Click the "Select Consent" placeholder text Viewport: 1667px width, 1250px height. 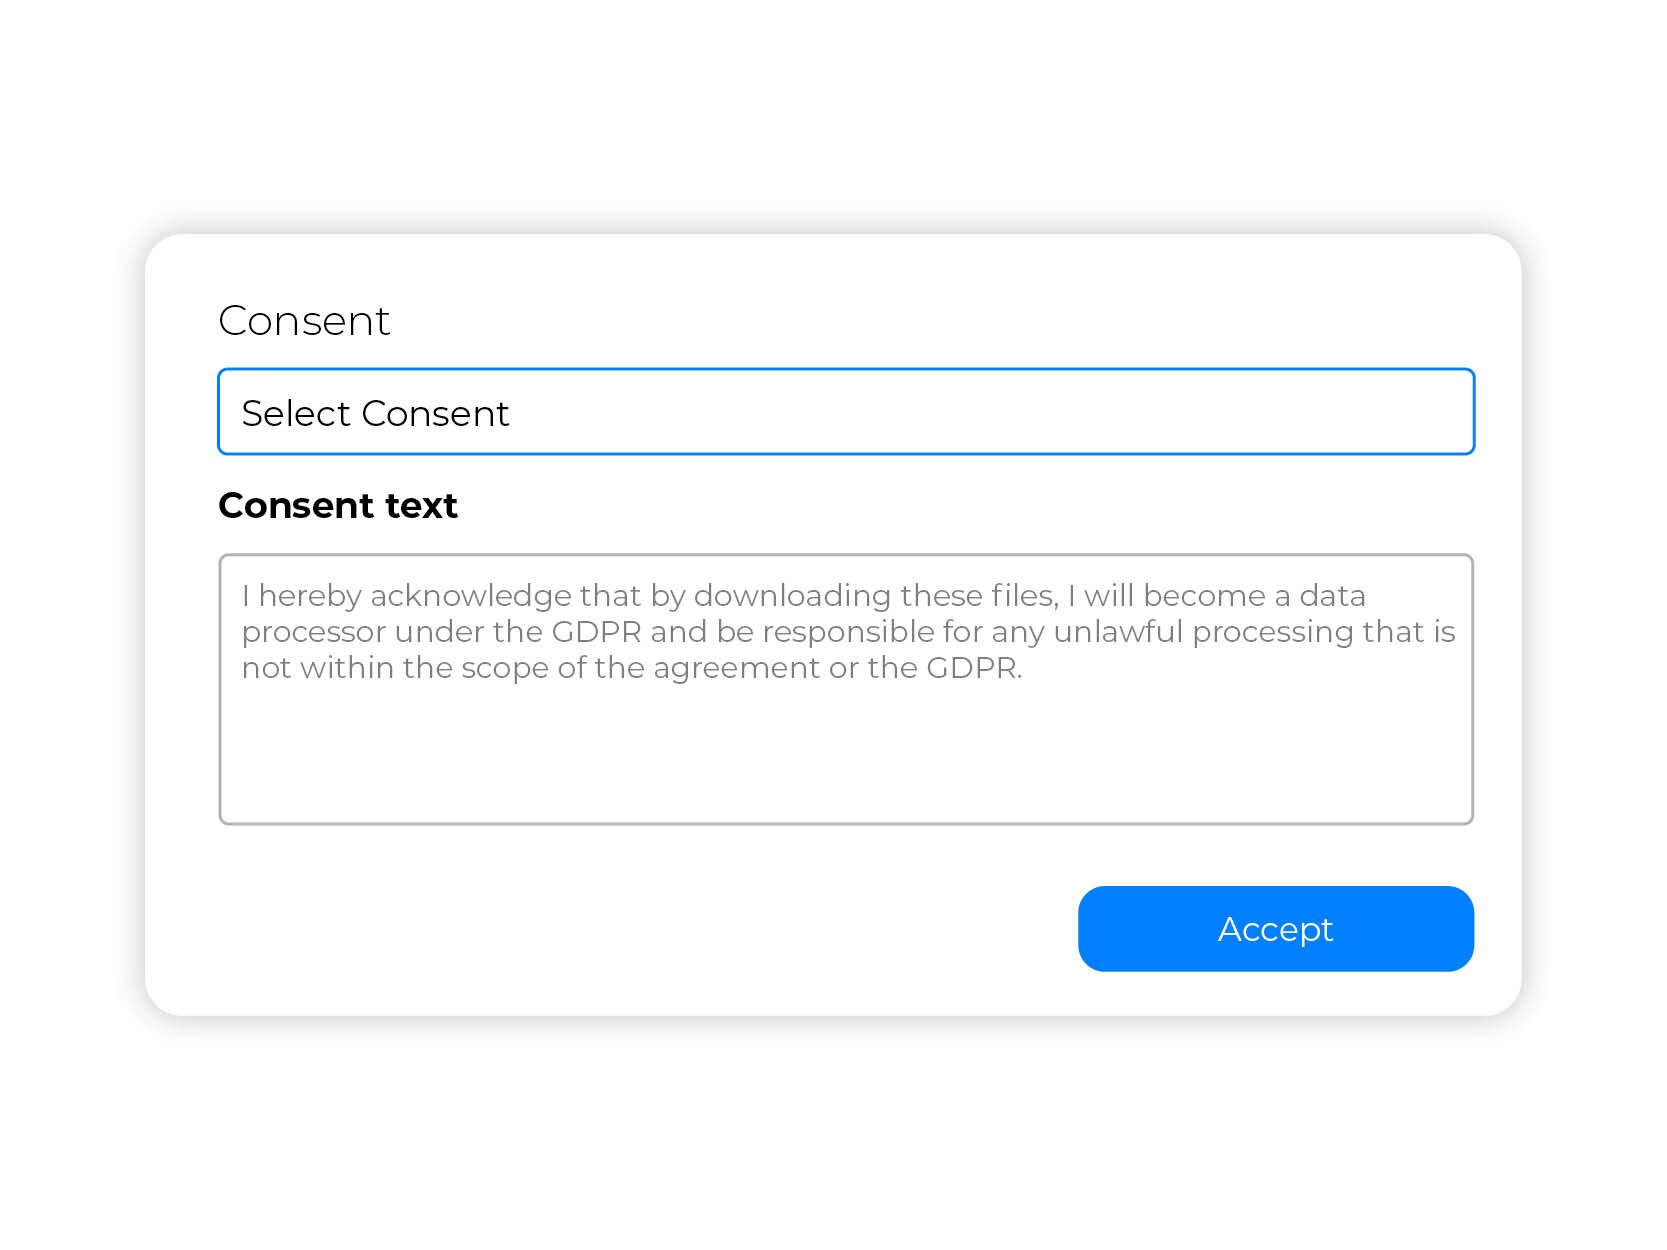[375, 414]
